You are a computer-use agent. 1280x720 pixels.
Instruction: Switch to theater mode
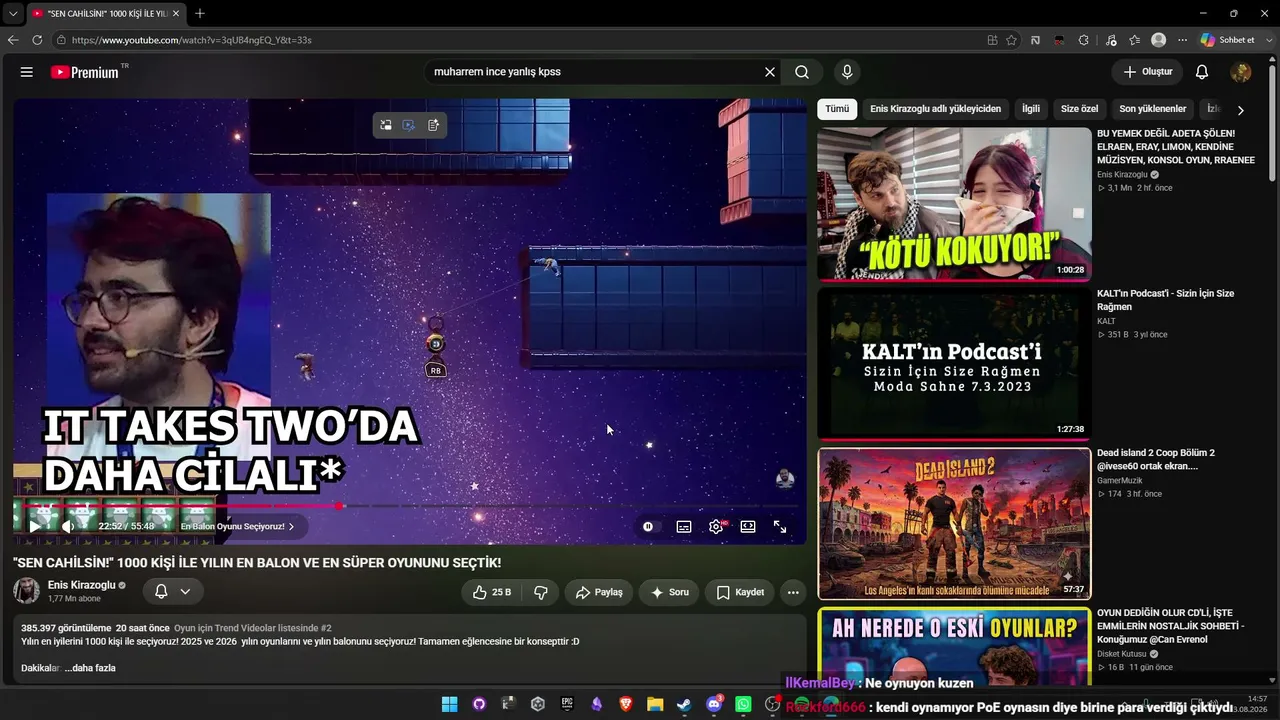748,527
